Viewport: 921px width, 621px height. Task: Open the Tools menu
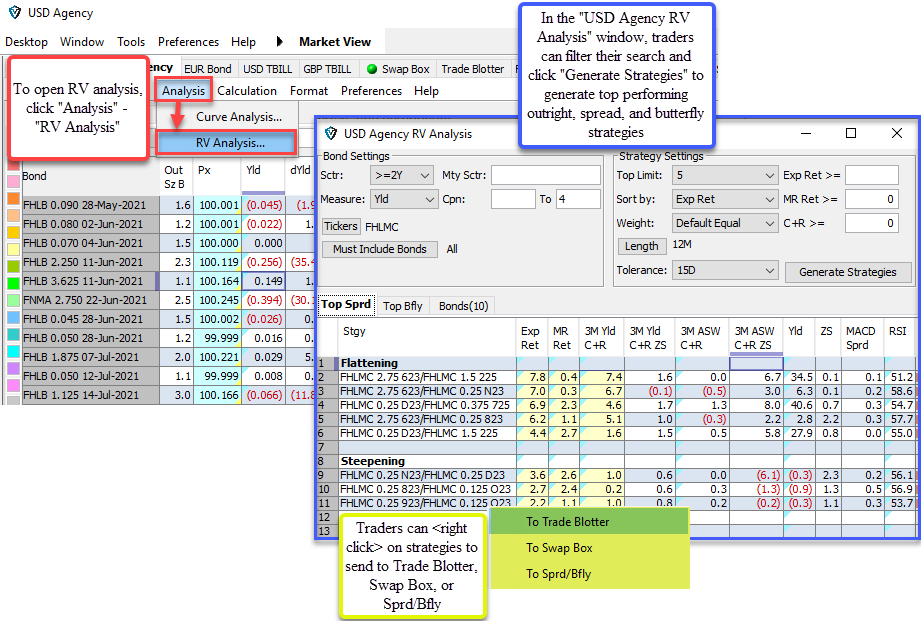130,42
